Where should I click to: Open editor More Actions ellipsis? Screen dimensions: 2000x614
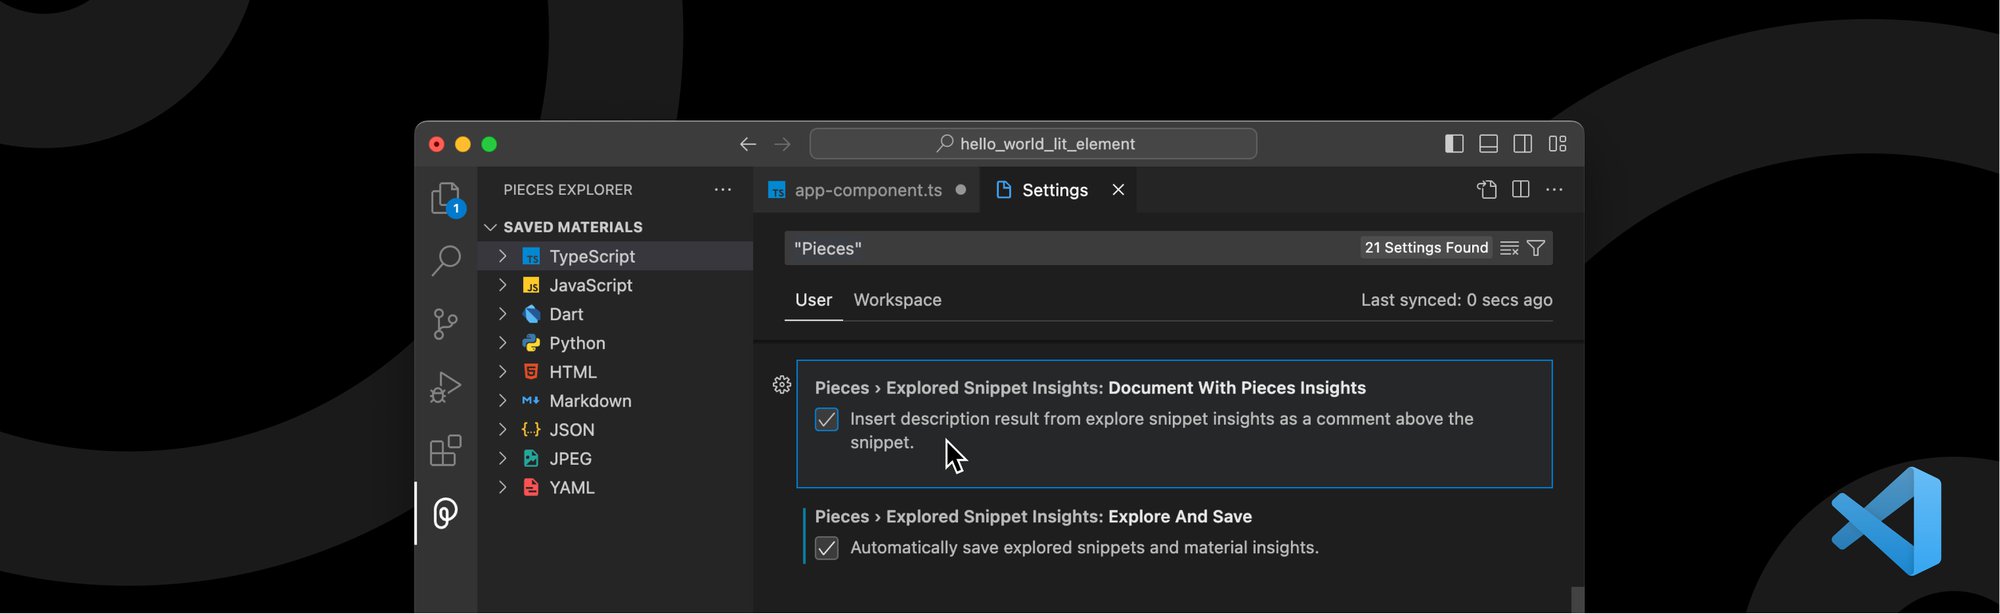1554,190
